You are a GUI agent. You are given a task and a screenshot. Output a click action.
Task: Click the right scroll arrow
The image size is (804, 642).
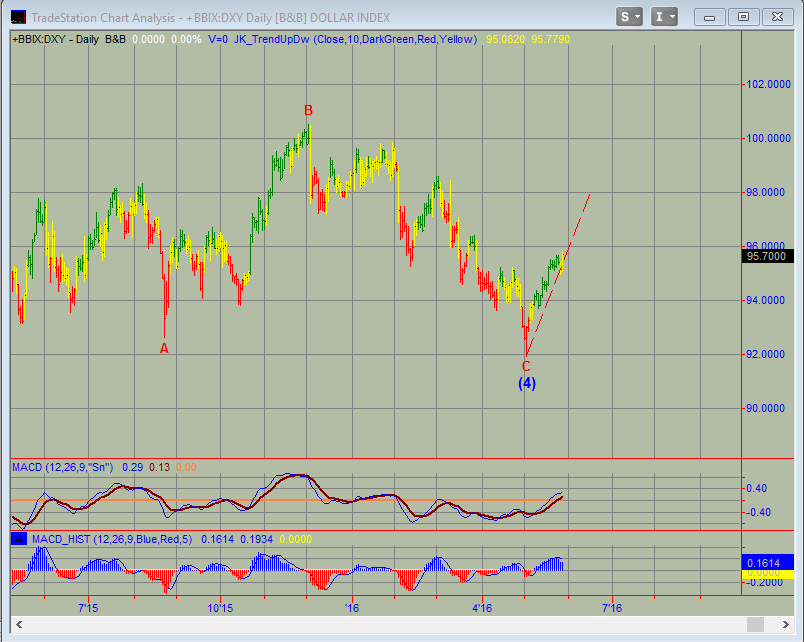coord(786,624)
